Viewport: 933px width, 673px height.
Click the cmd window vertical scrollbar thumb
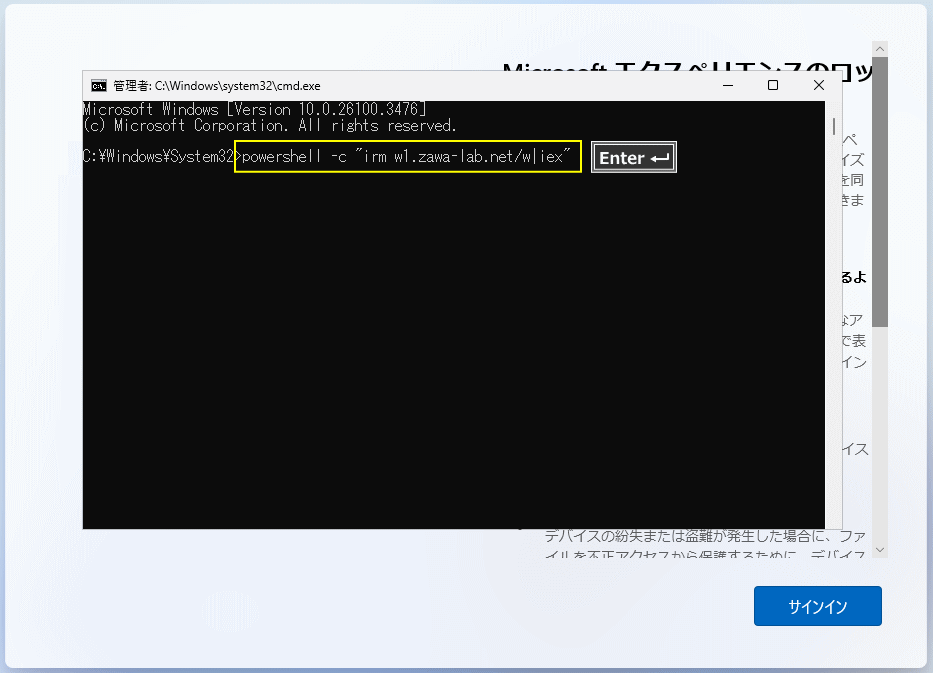pyautogui.click(x=834, y=126)
